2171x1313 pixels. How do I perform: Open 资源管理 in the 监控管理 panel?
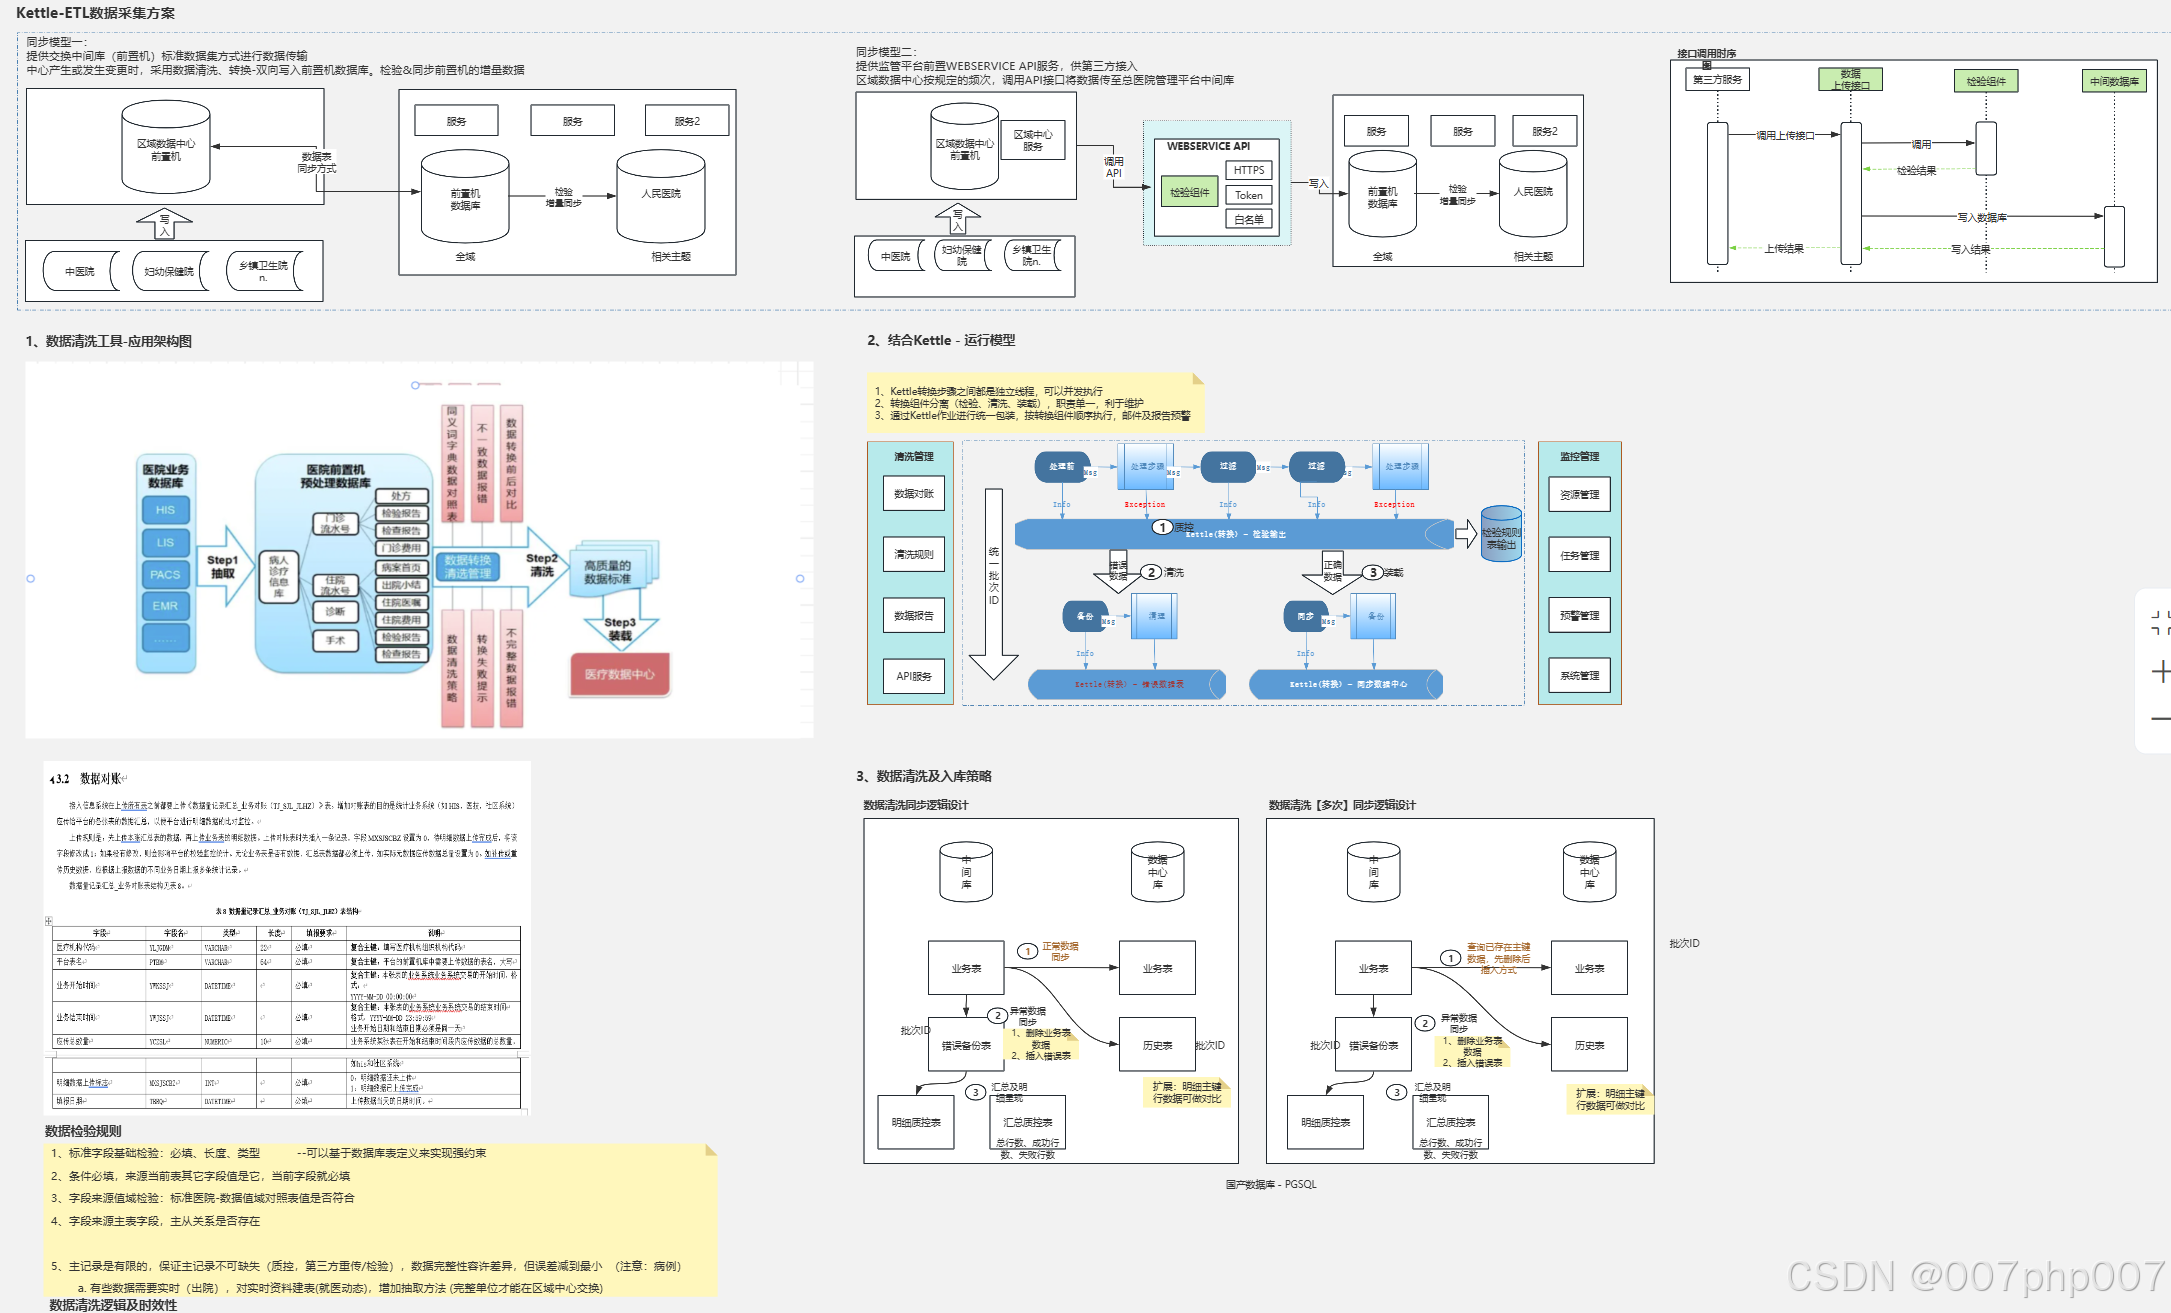1579,494
